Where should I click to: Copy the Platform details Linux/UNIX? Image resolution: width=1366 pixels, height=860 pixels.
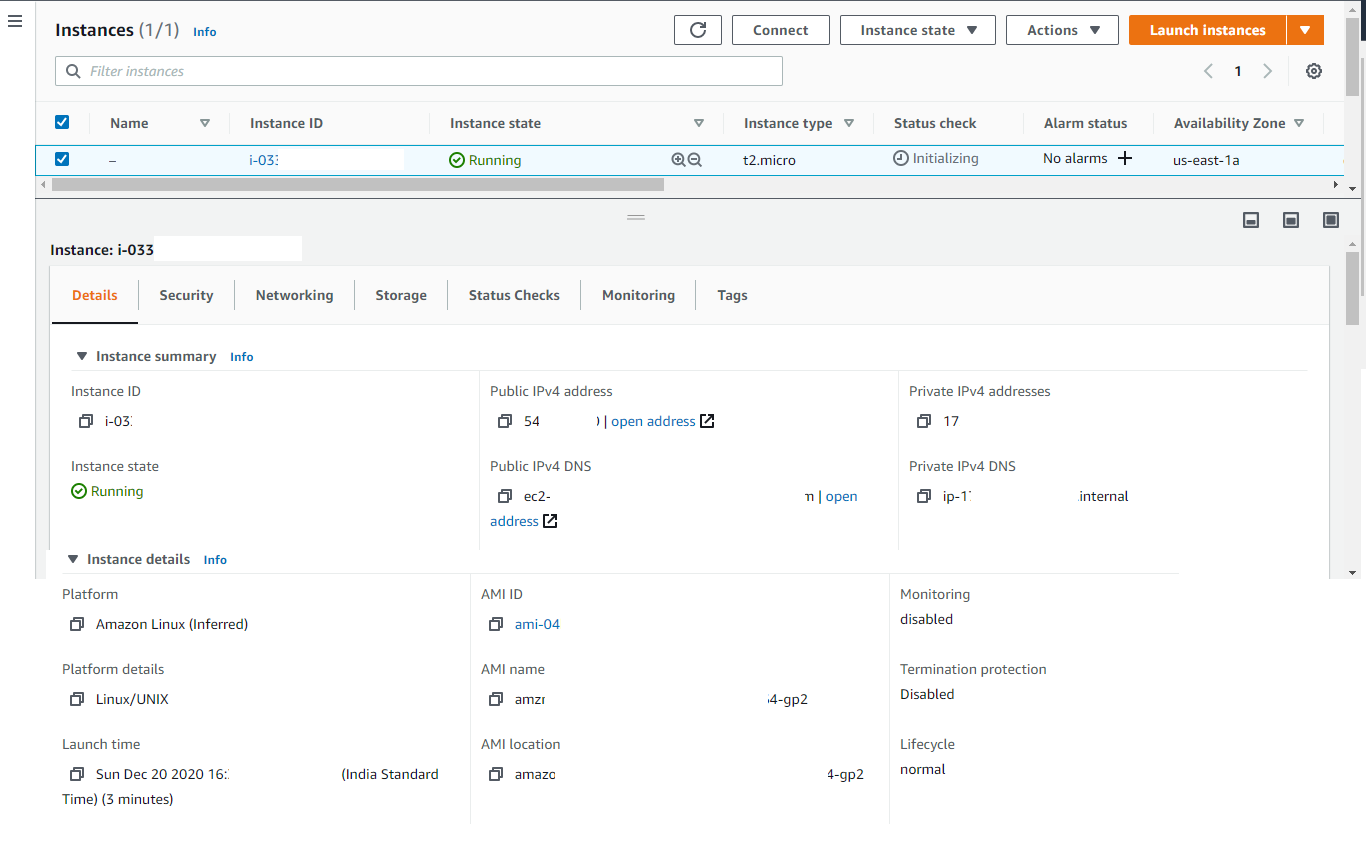coord(77,699)
